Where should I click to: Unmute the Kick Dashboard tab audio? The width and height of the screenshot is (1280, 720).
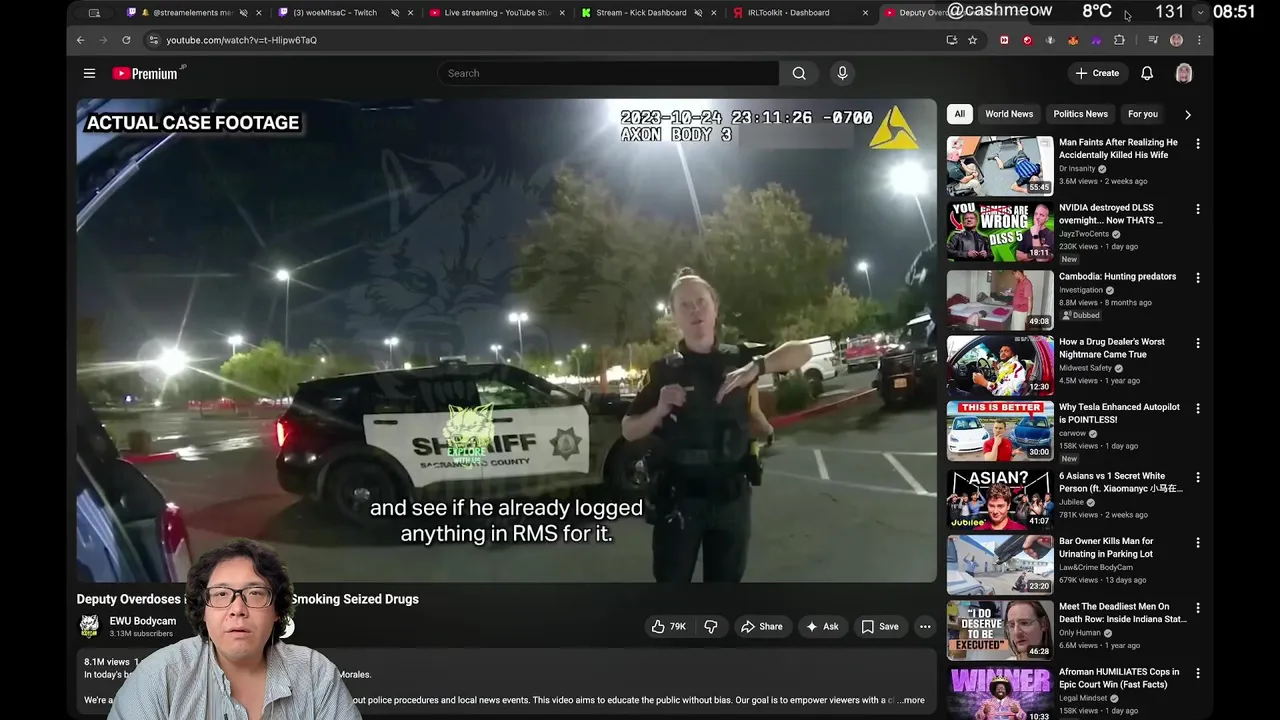pos(698,13)
